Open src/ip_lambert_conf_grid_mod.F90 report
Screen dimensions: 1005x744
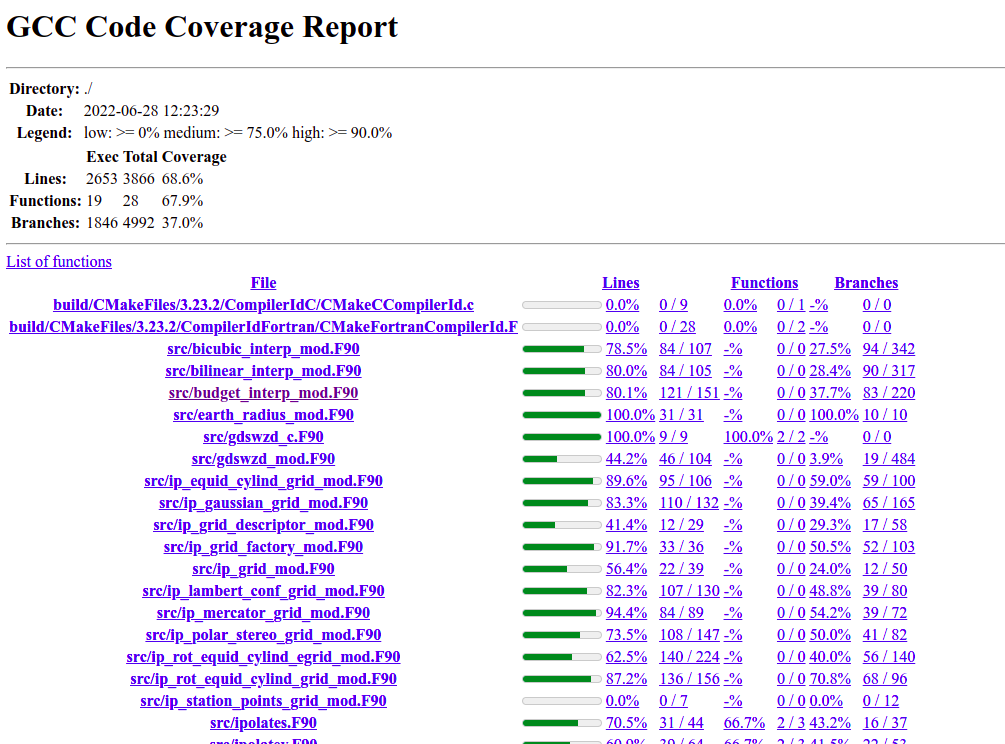(263, 591)
